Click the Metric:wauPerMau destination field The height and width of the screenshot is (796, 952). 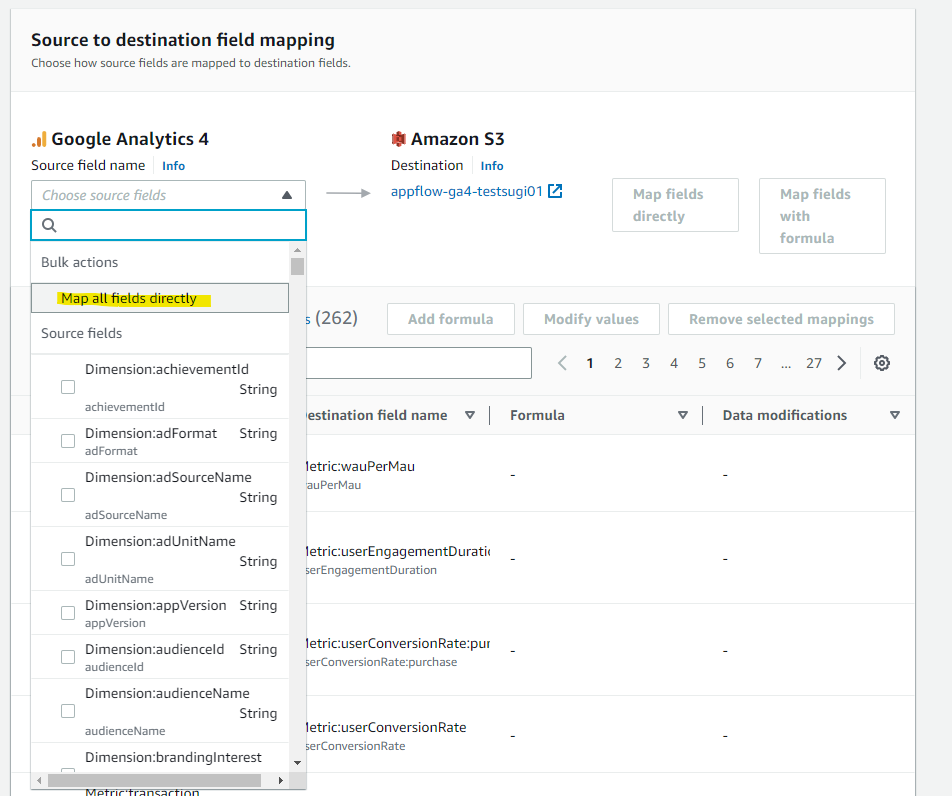(360, 466)
